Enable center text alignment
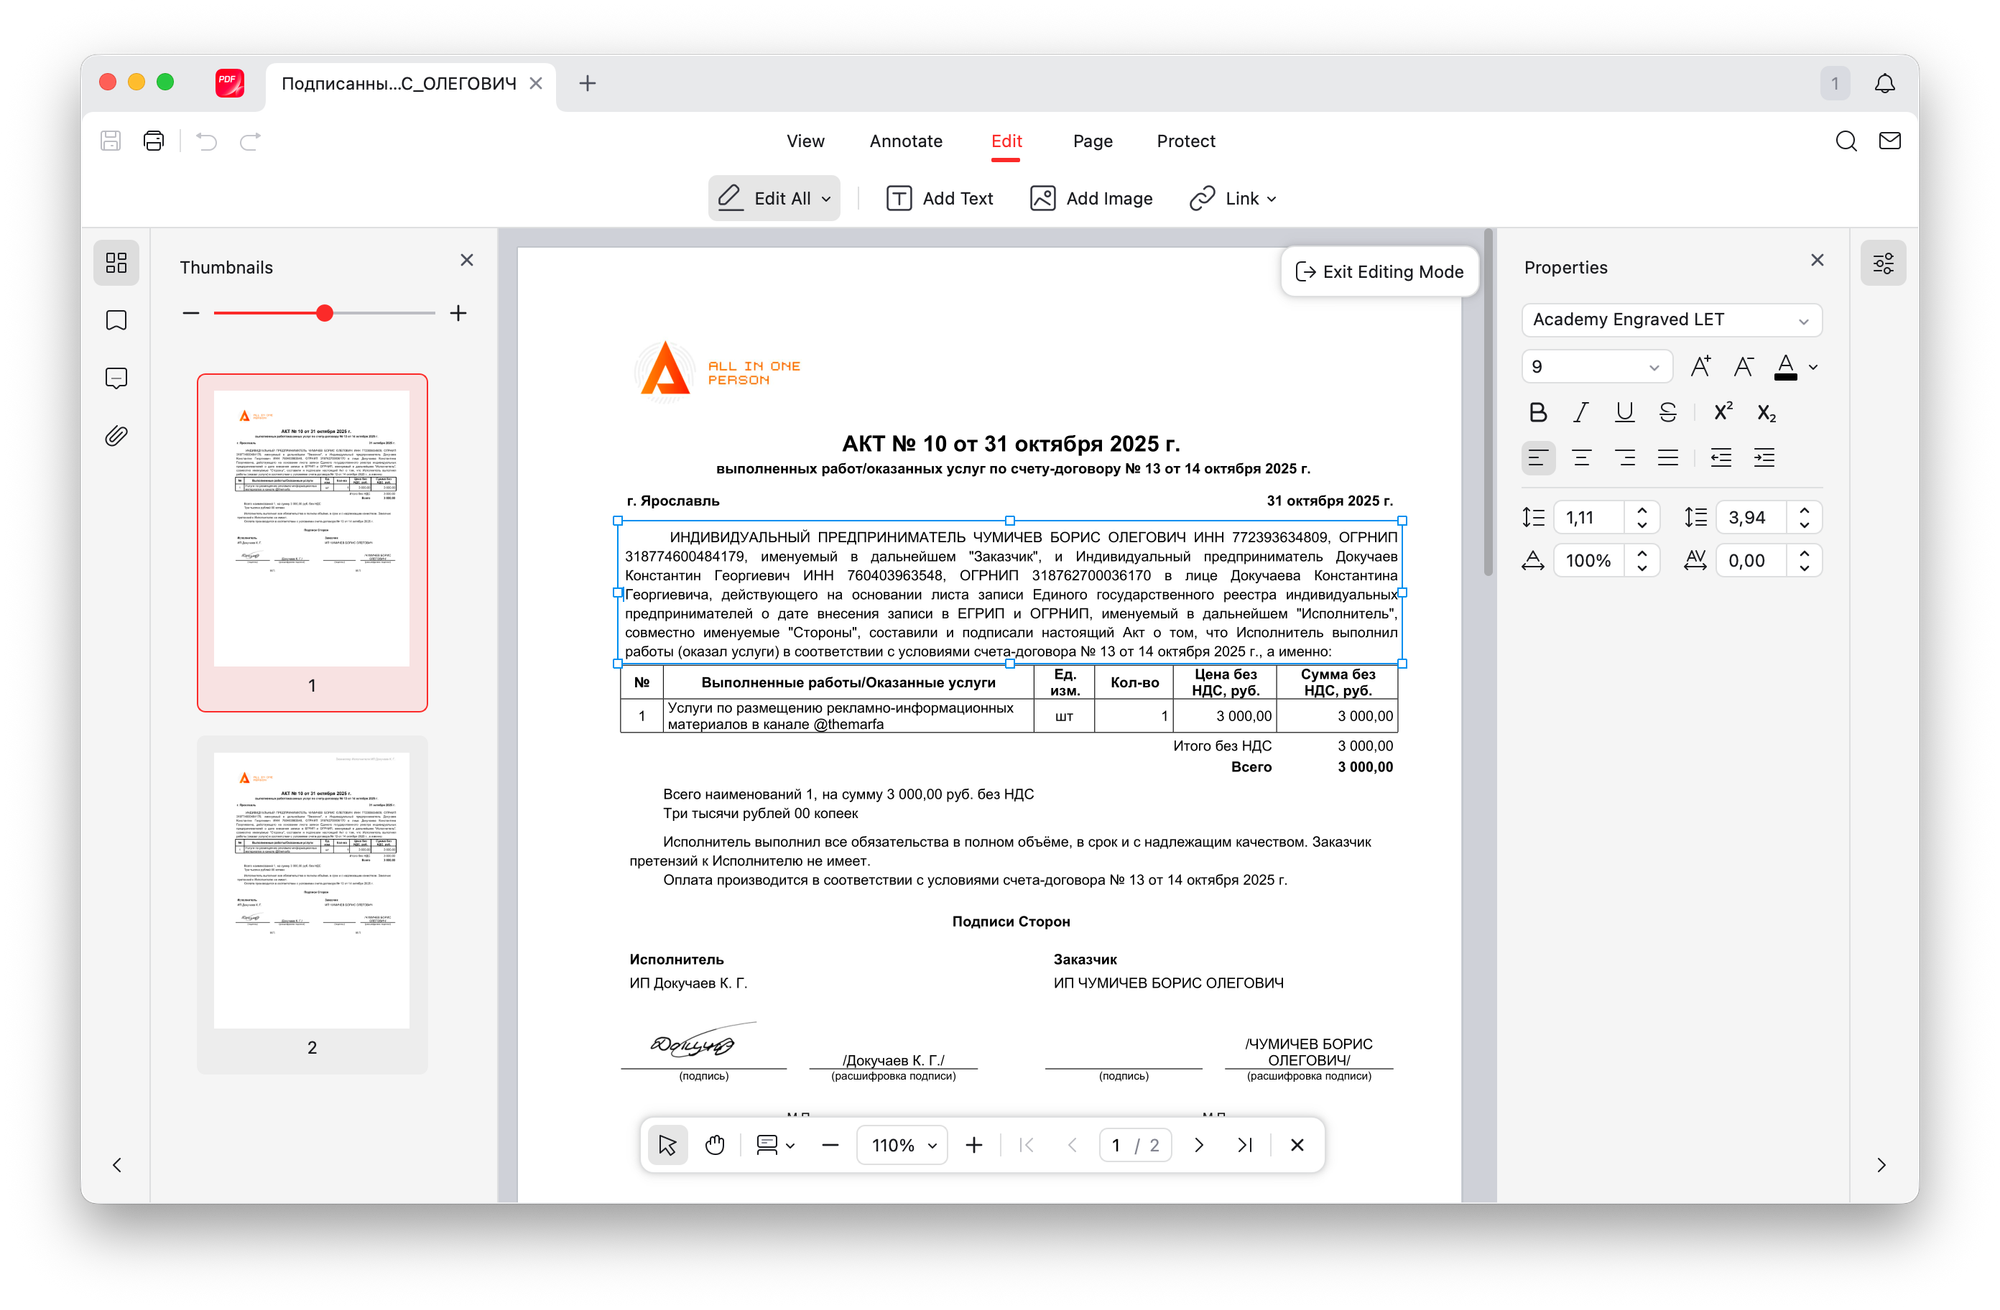This screenshot has width=2000, height=1310. pos(1581,458)
